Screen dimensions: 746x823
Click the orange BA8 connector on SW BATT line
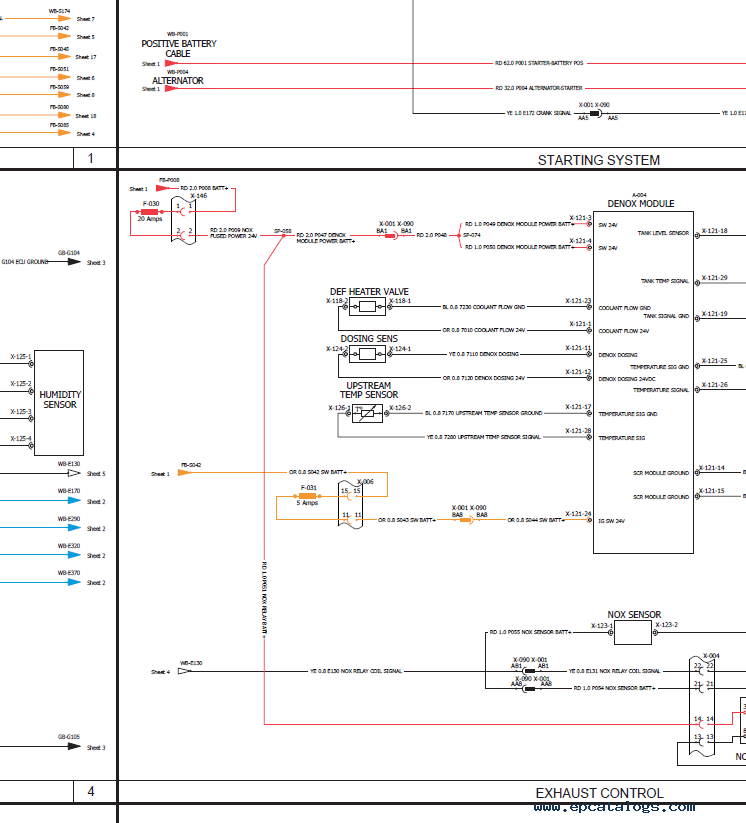coord(466,520)
